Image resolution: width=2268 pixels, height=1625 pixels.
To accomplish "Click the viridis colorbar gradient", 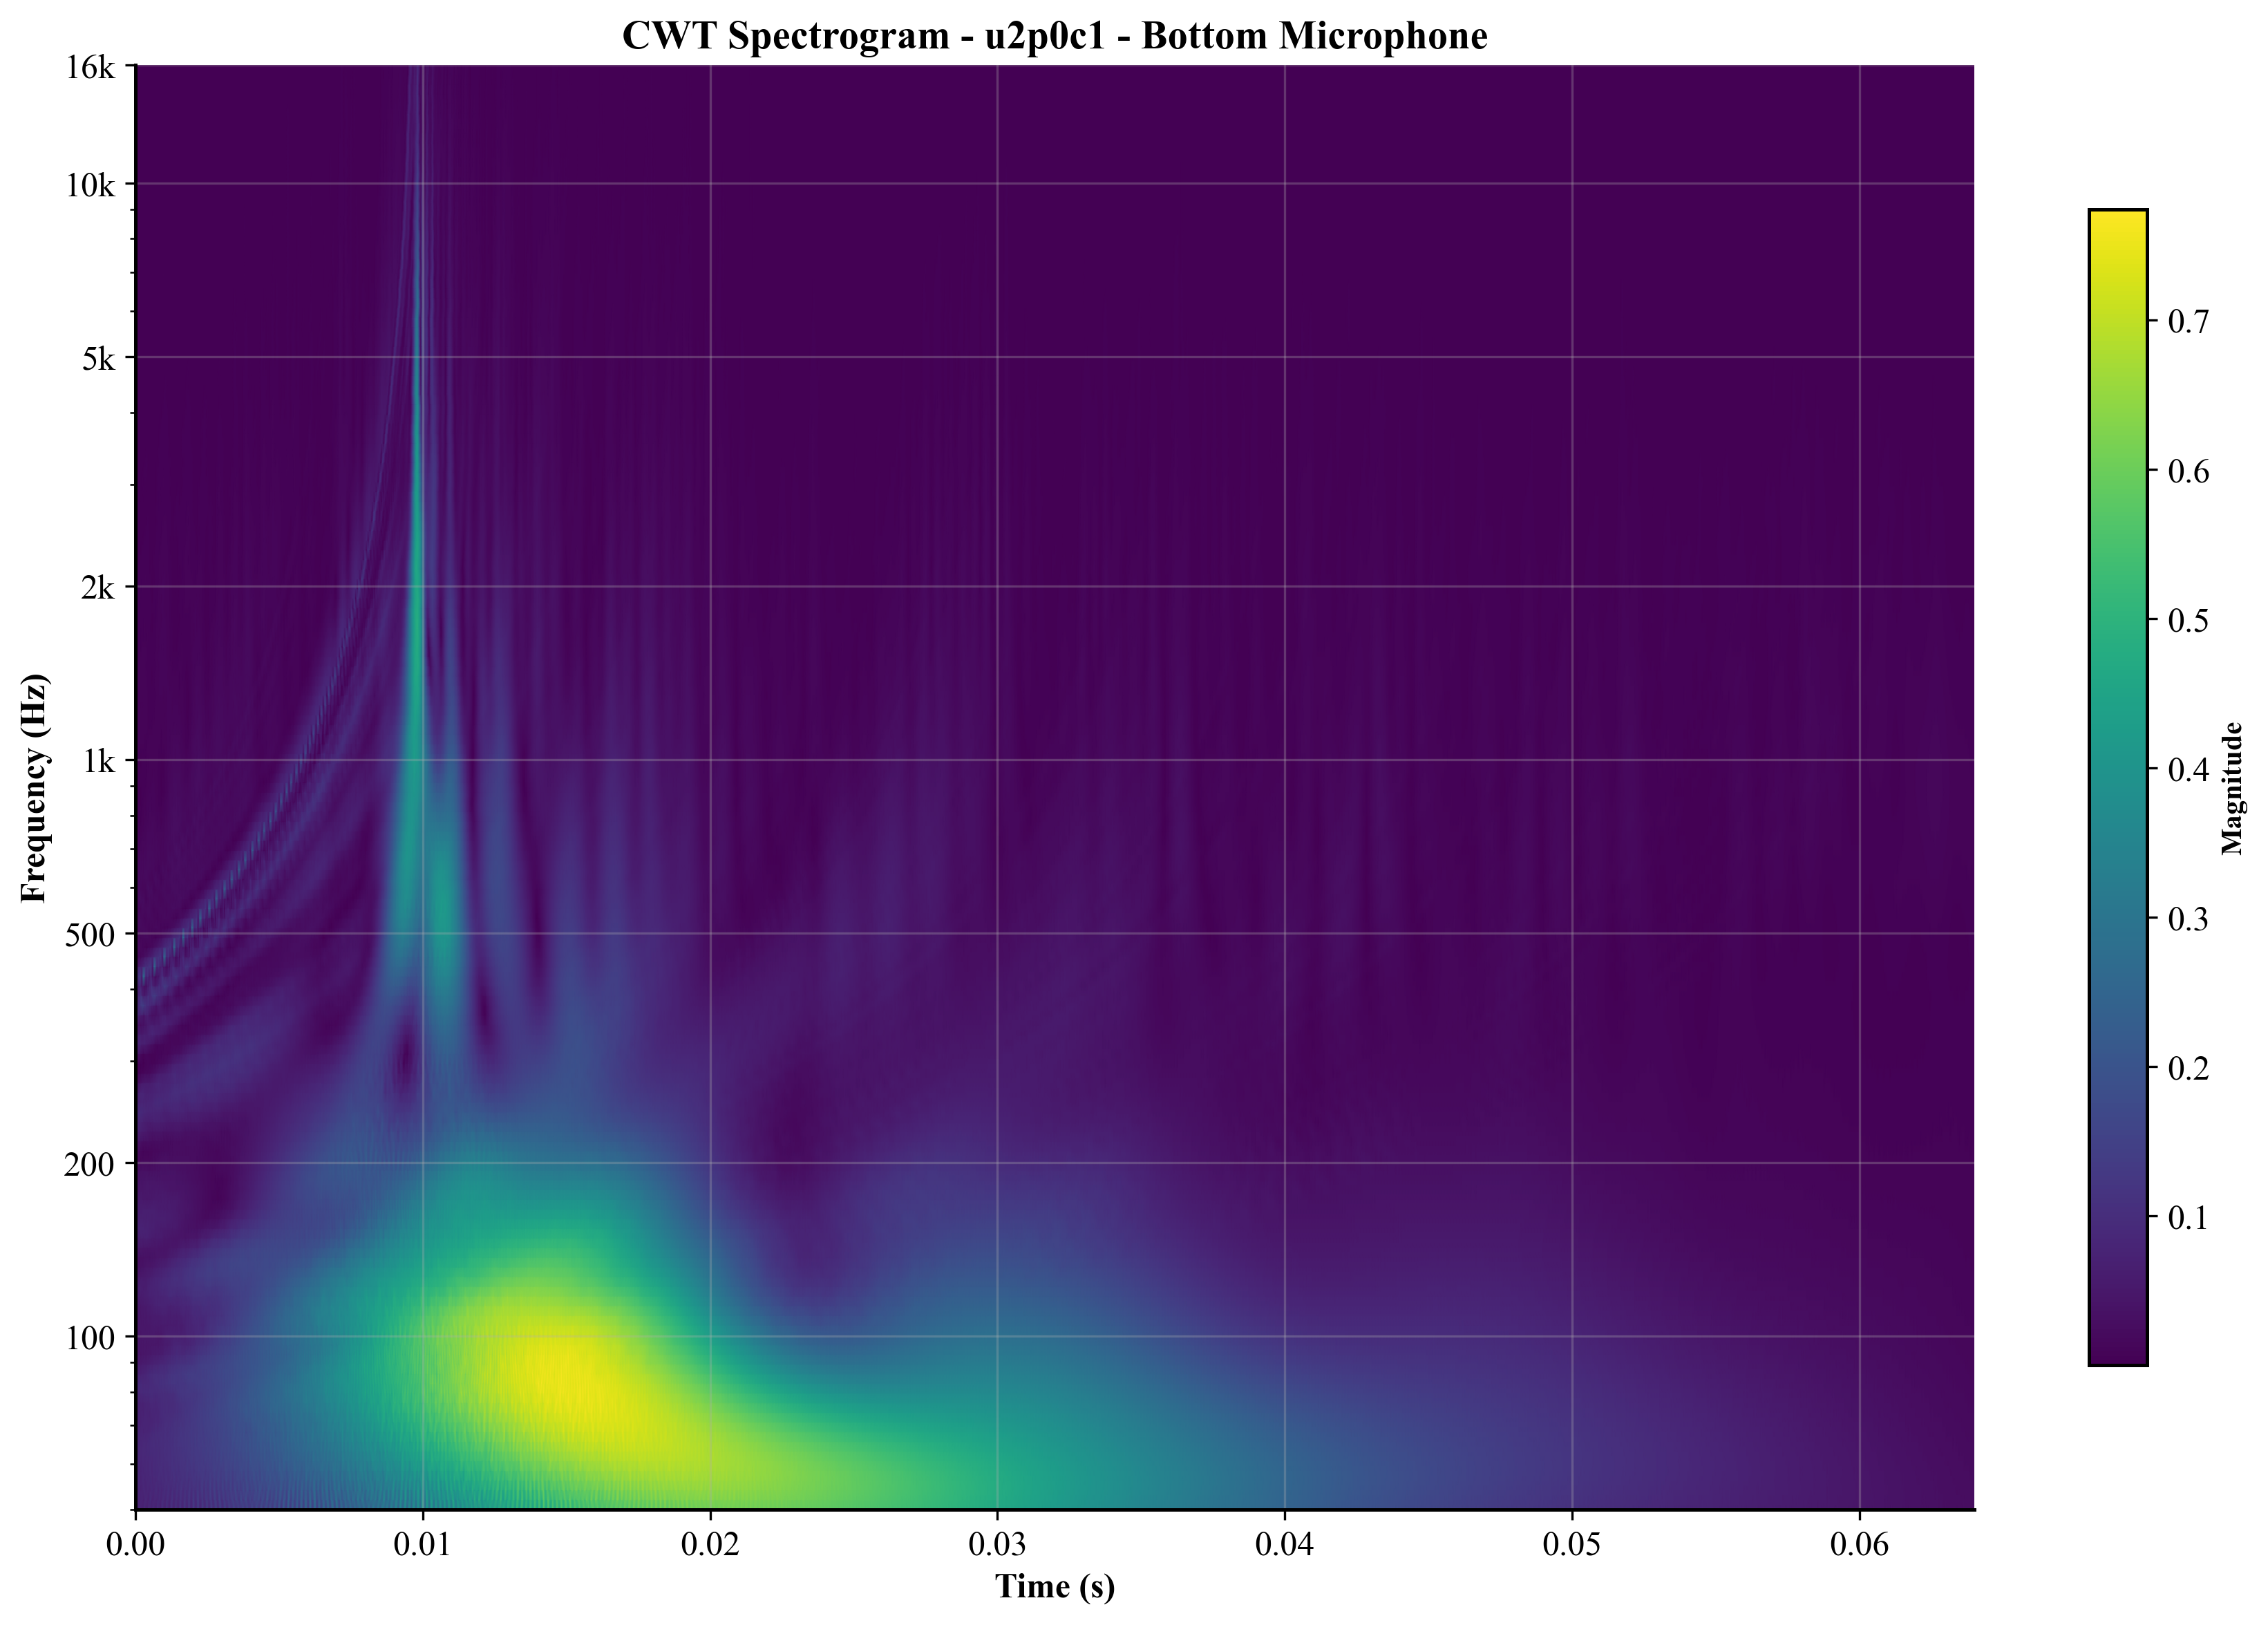I will pyautogui.click(x=2118, y=787).
